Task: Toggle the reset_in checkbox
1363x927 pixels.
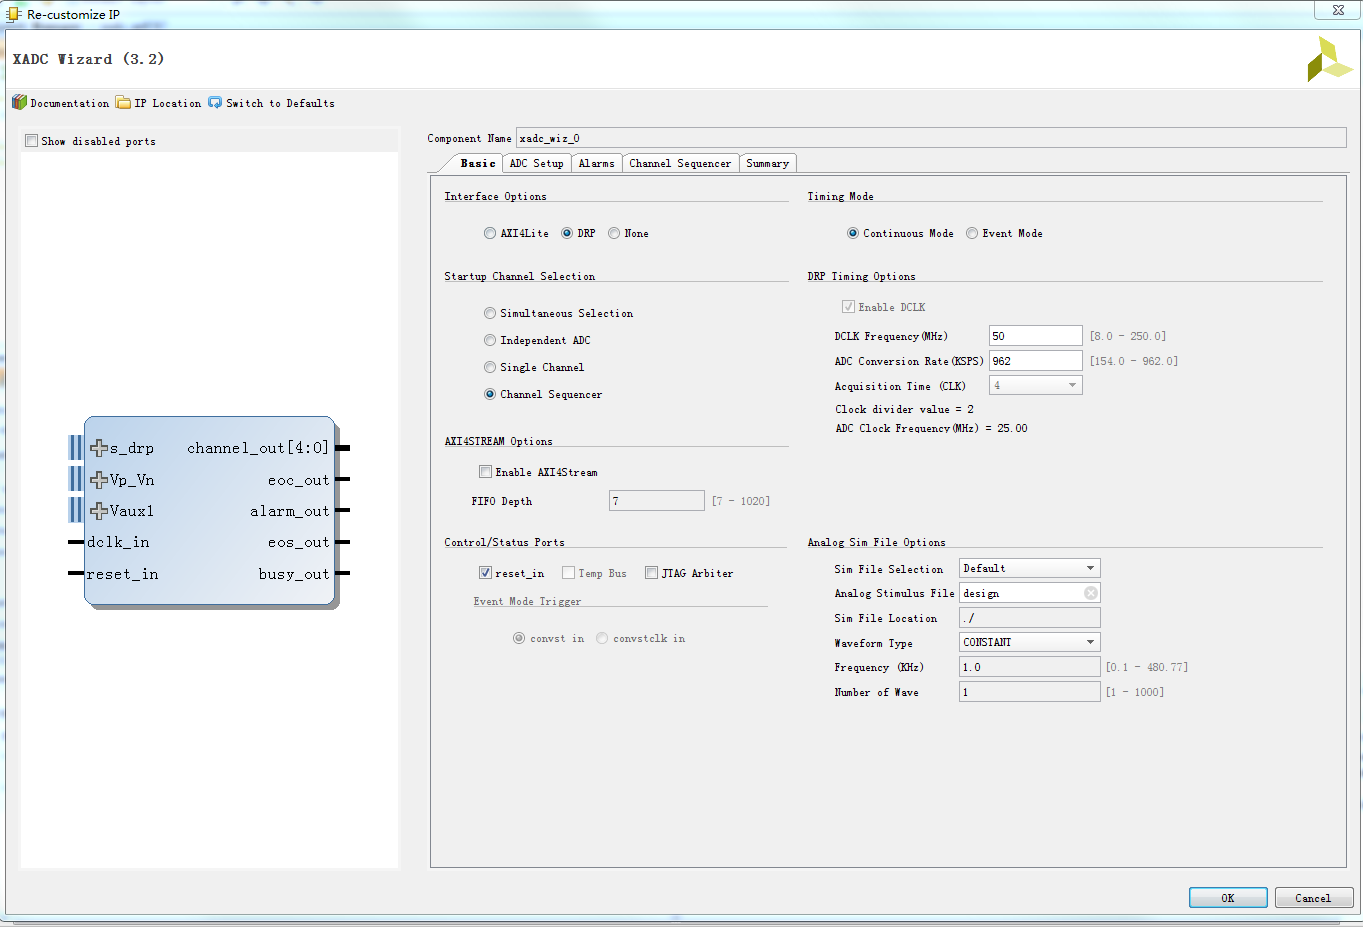Action: pyautogui.click(x=485, y=573)
